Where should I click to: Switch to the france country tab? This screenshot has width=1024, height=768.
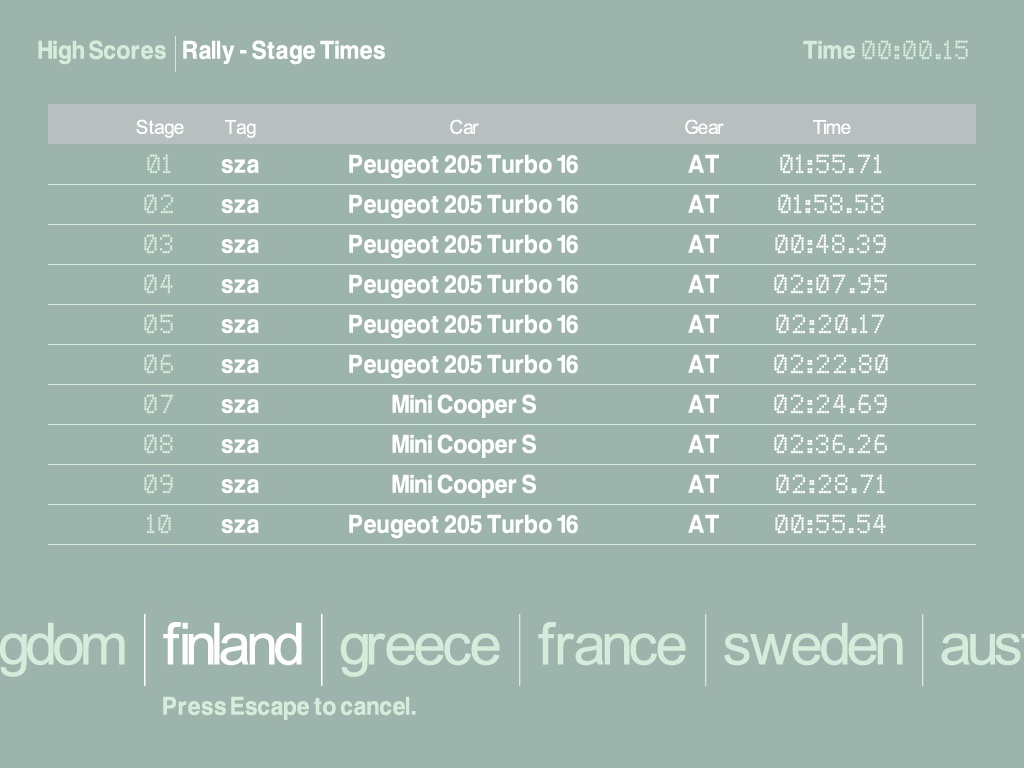[x=612, y=646]
